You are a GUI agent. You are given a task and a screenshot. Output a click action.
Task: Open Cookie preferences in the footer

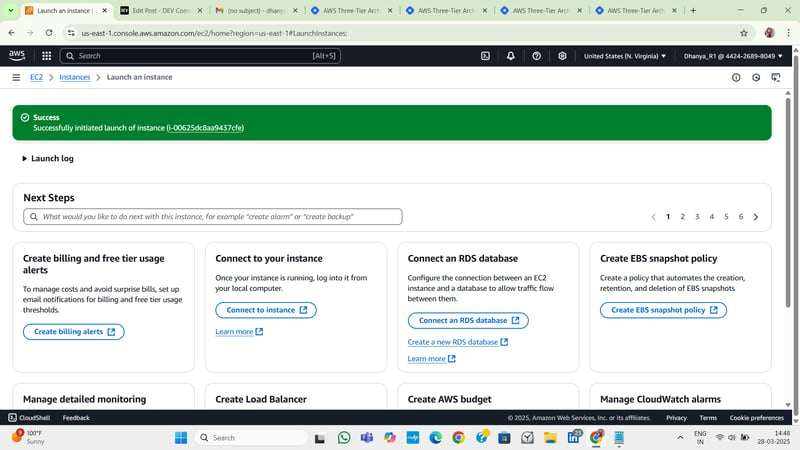(x=756, y=418)
